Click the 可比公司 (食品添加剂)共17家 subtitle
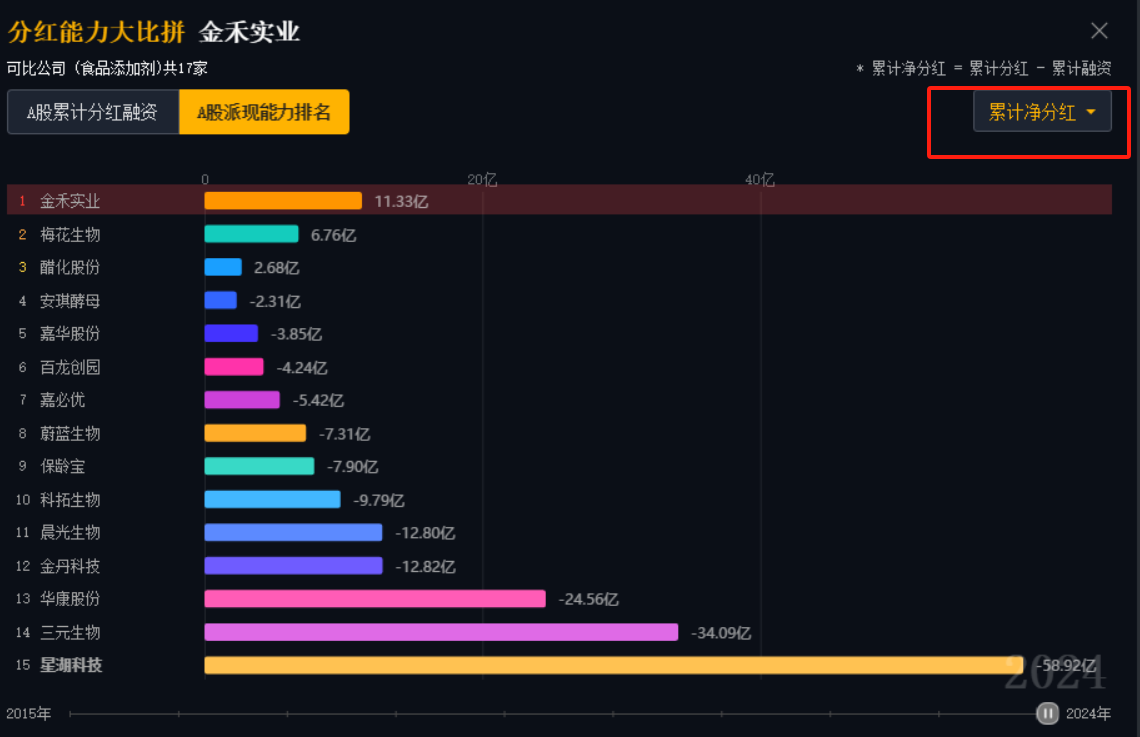The height and width of the screenshot is (737, 1140). [x=108, y=68]
